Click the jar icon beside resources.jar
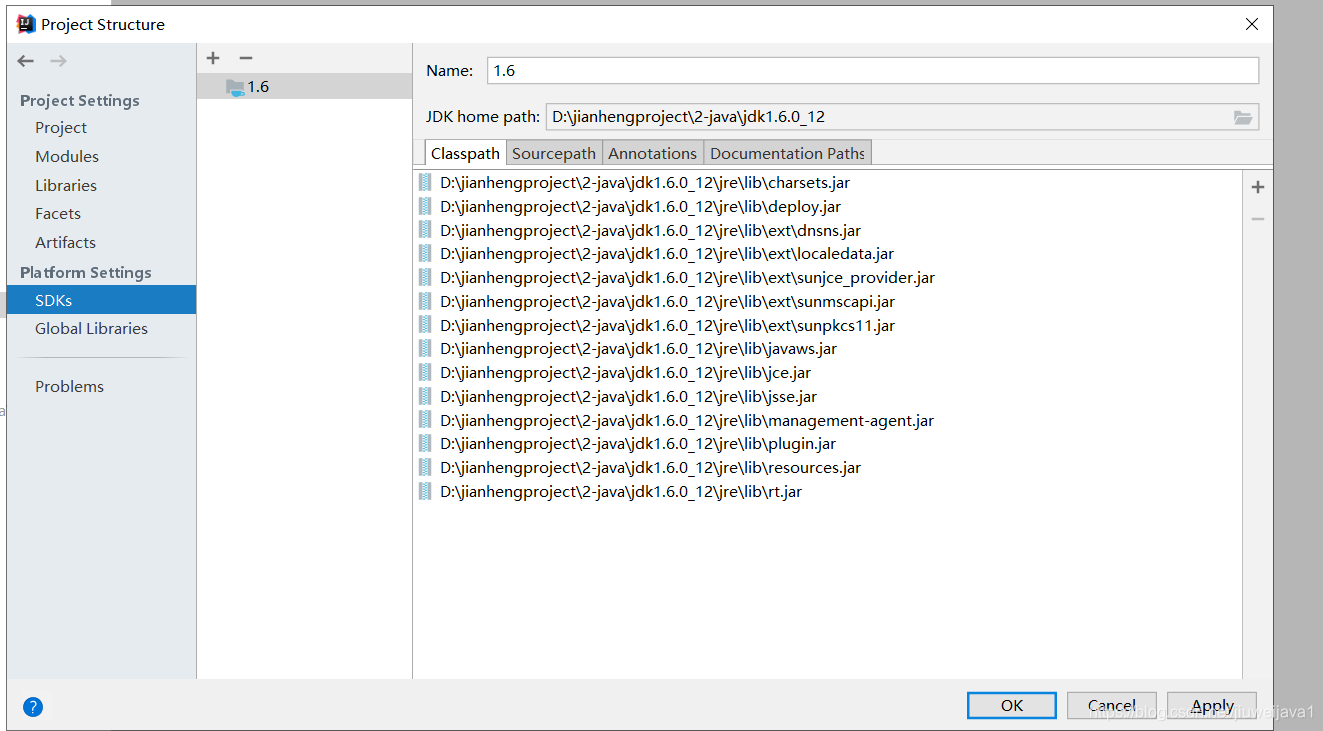Viewport: 1323px width, 731px height. (x=426, y=468)
